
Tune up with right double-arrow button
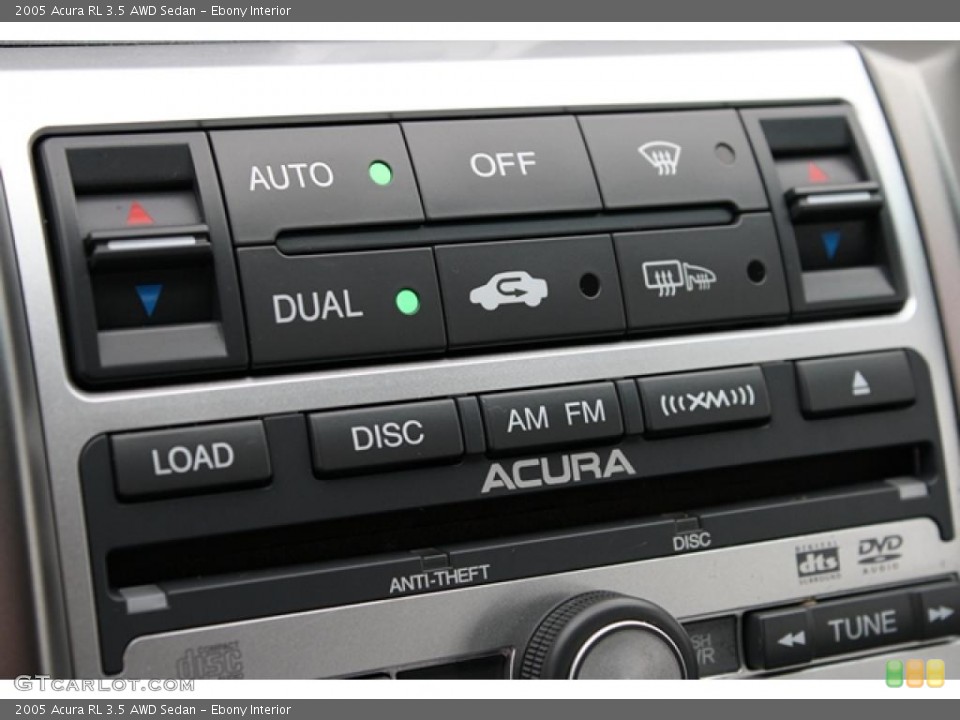coord(938,612)
